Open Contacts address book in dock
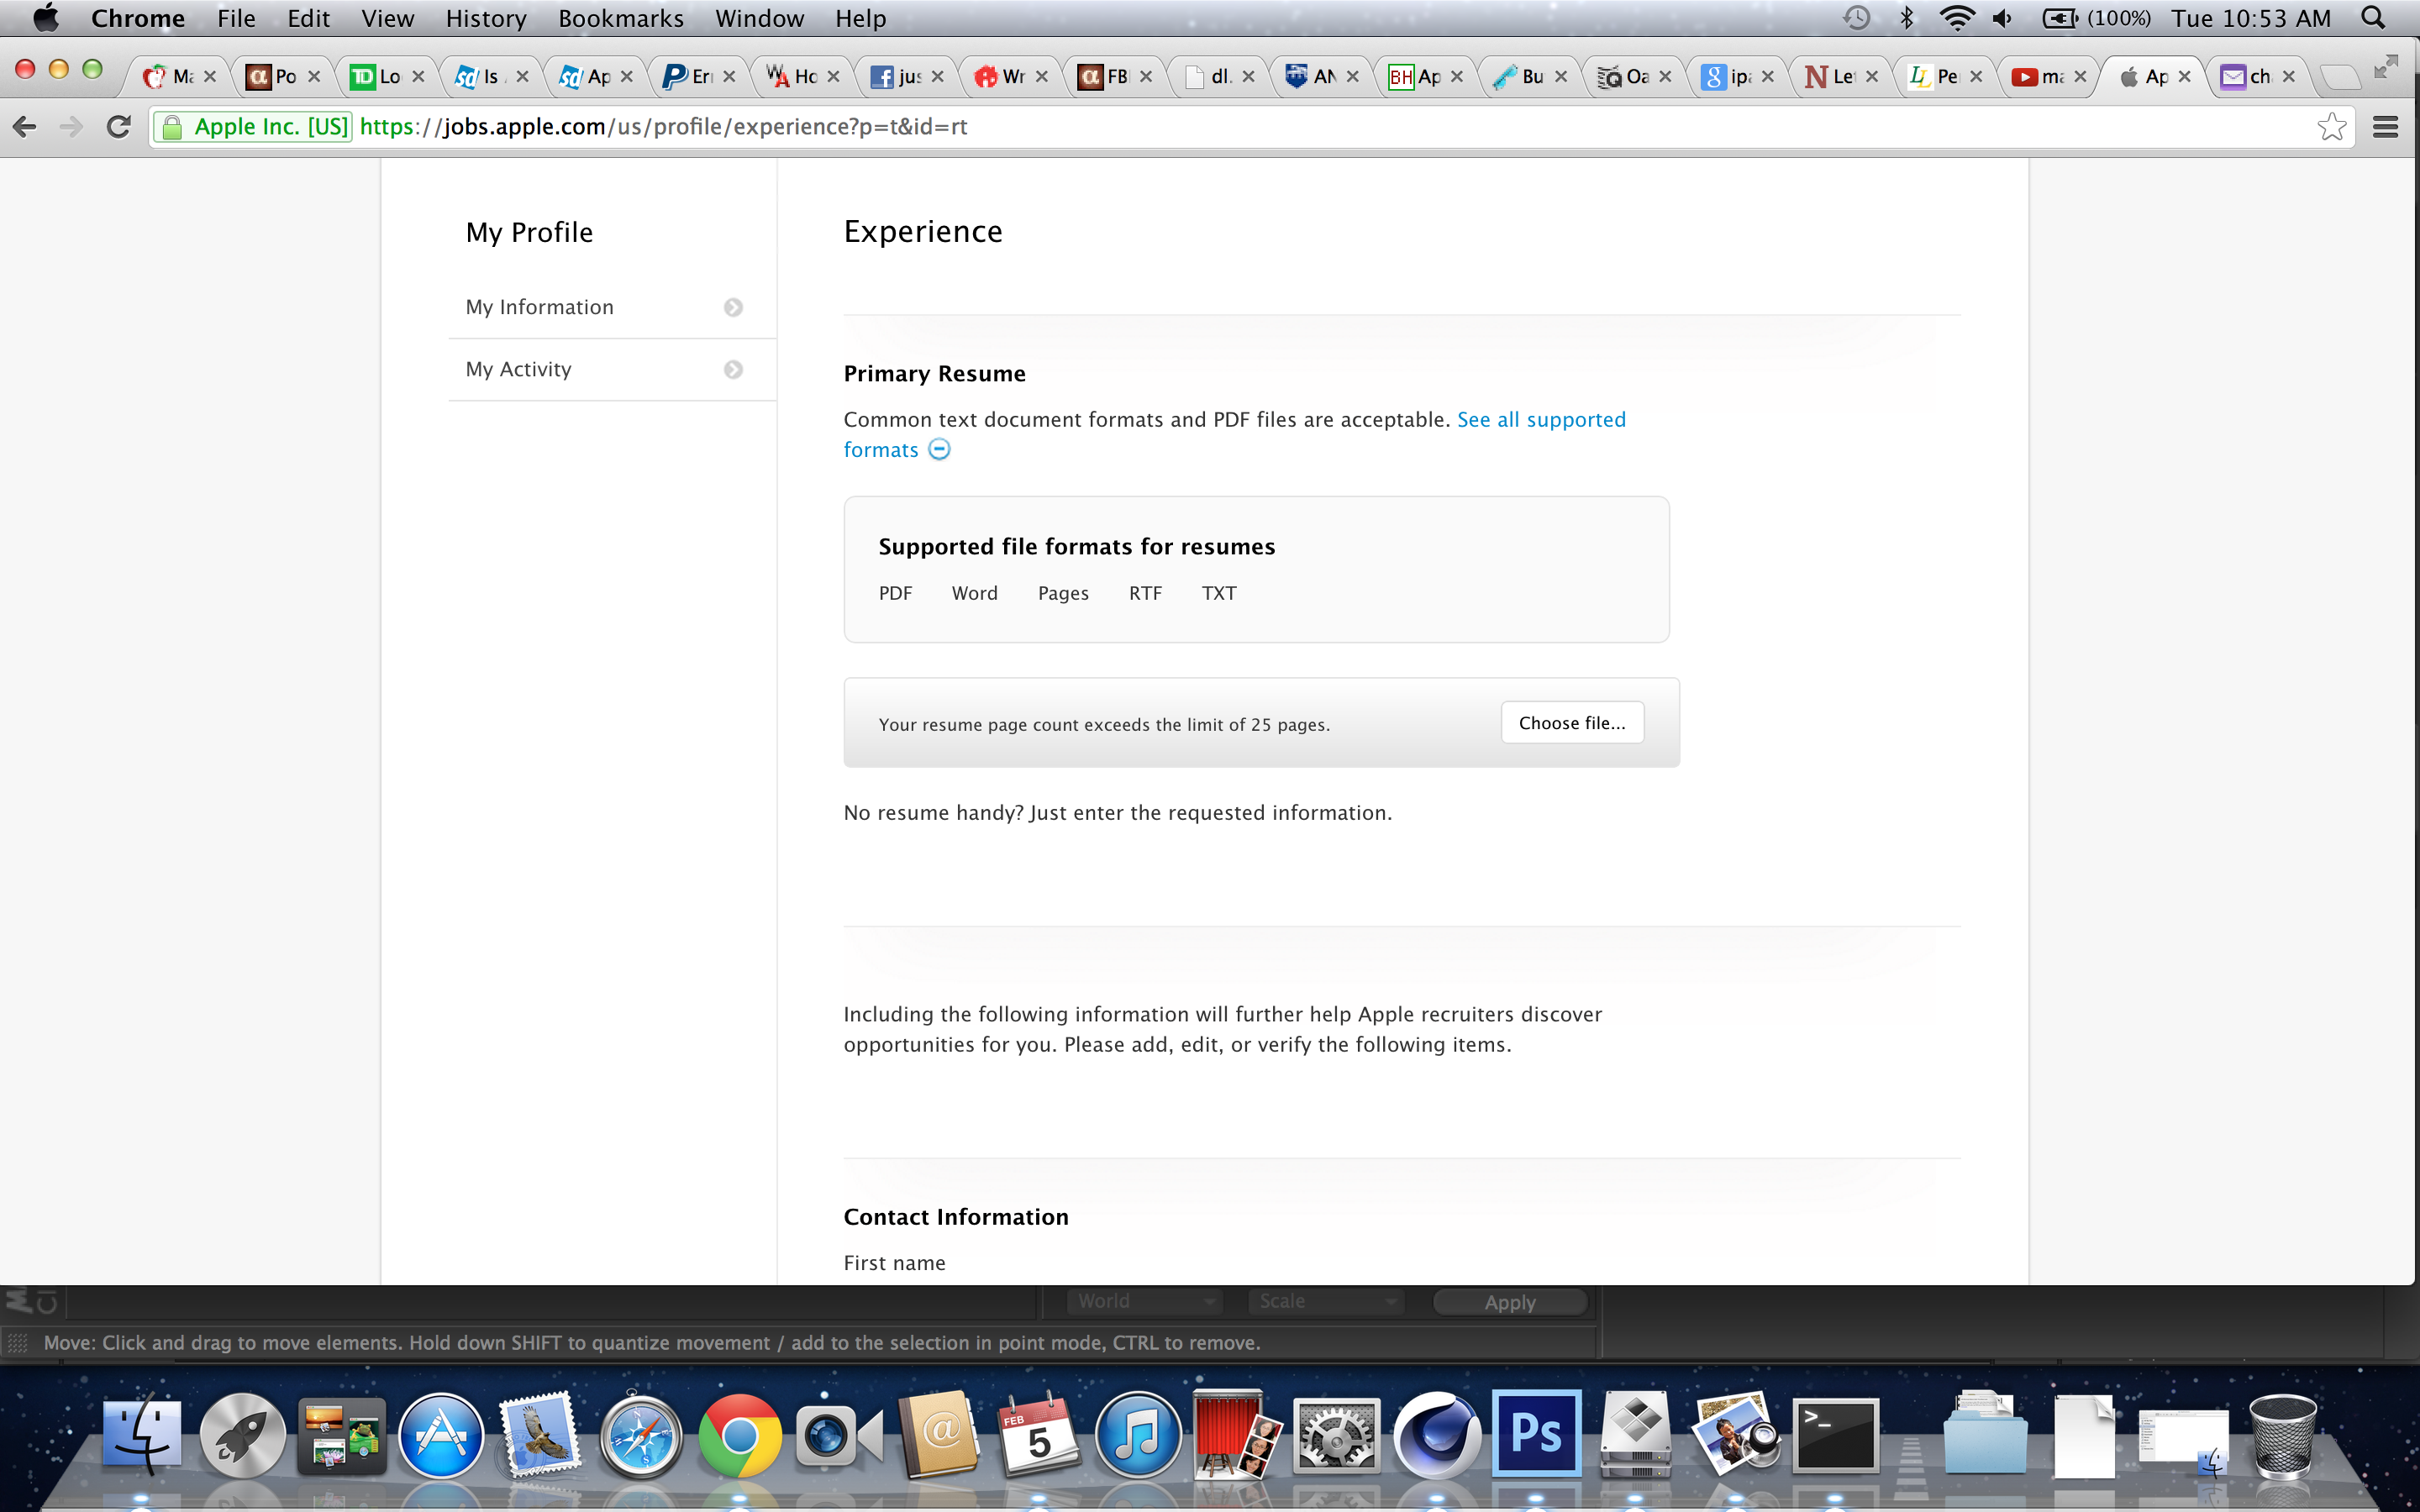Screen dimensions: 2420x1512 (x=939, y=1435)
